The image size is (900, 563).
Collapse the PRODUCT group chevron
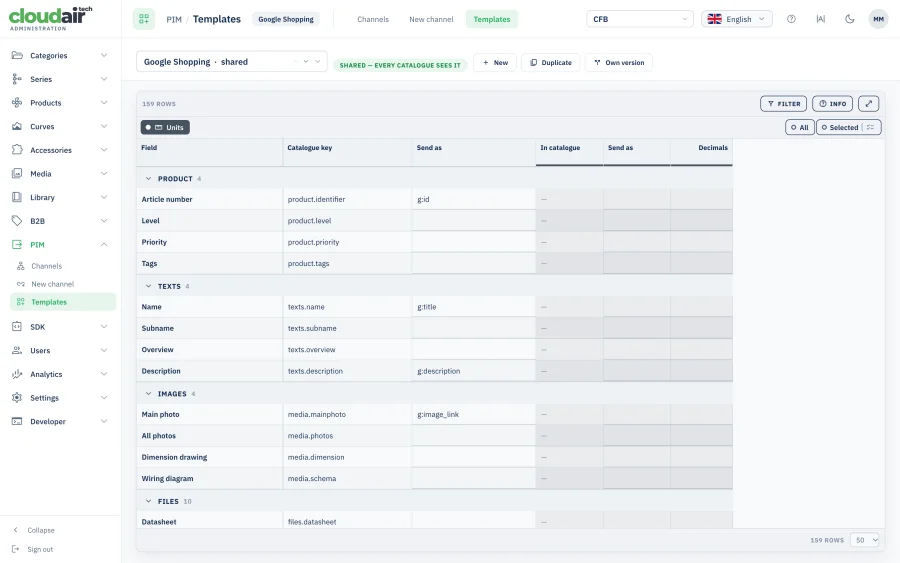tap(148, 178)
